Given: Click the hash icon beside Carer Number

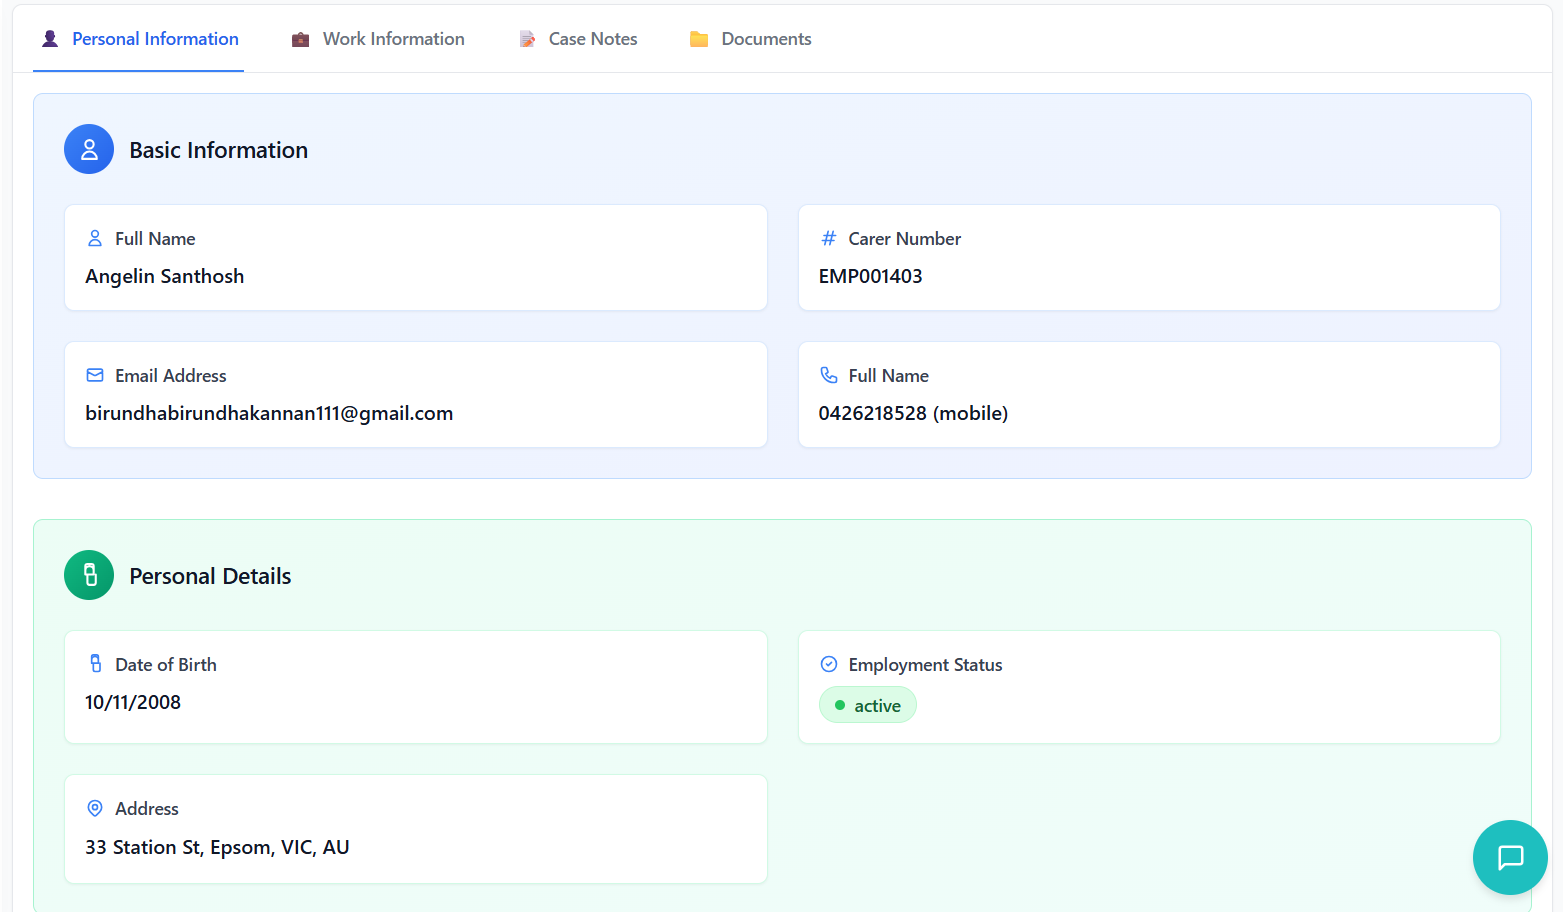Looking at the screenshot, I should (x=828, y=238).
